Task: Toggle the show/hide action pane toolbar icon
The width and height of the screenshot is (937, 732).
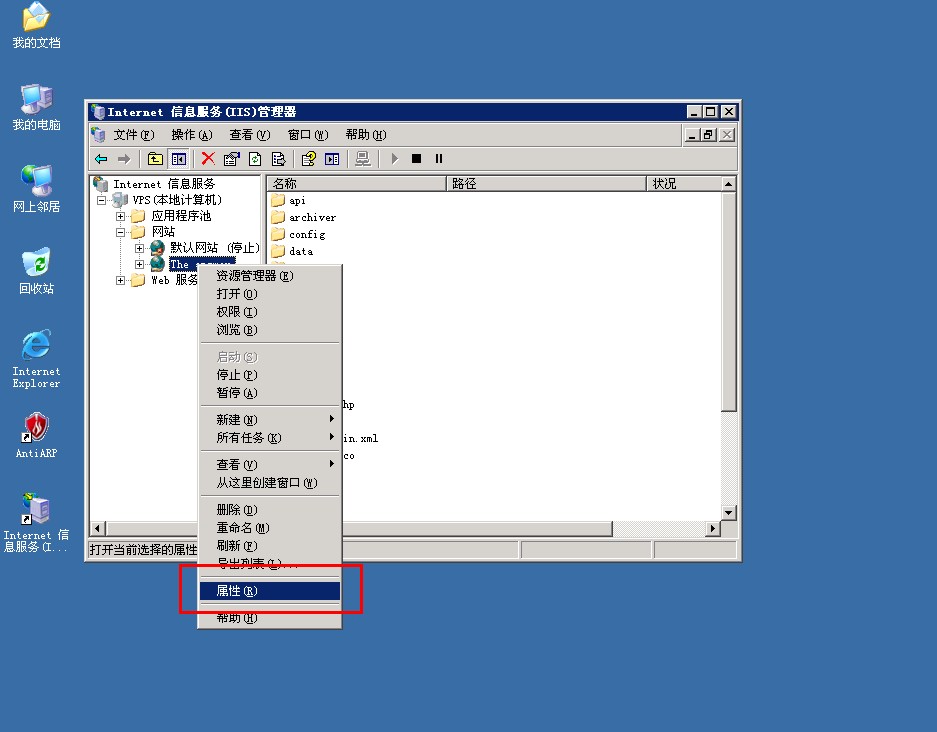Action: pyautogui.click(x=332, y=159)
